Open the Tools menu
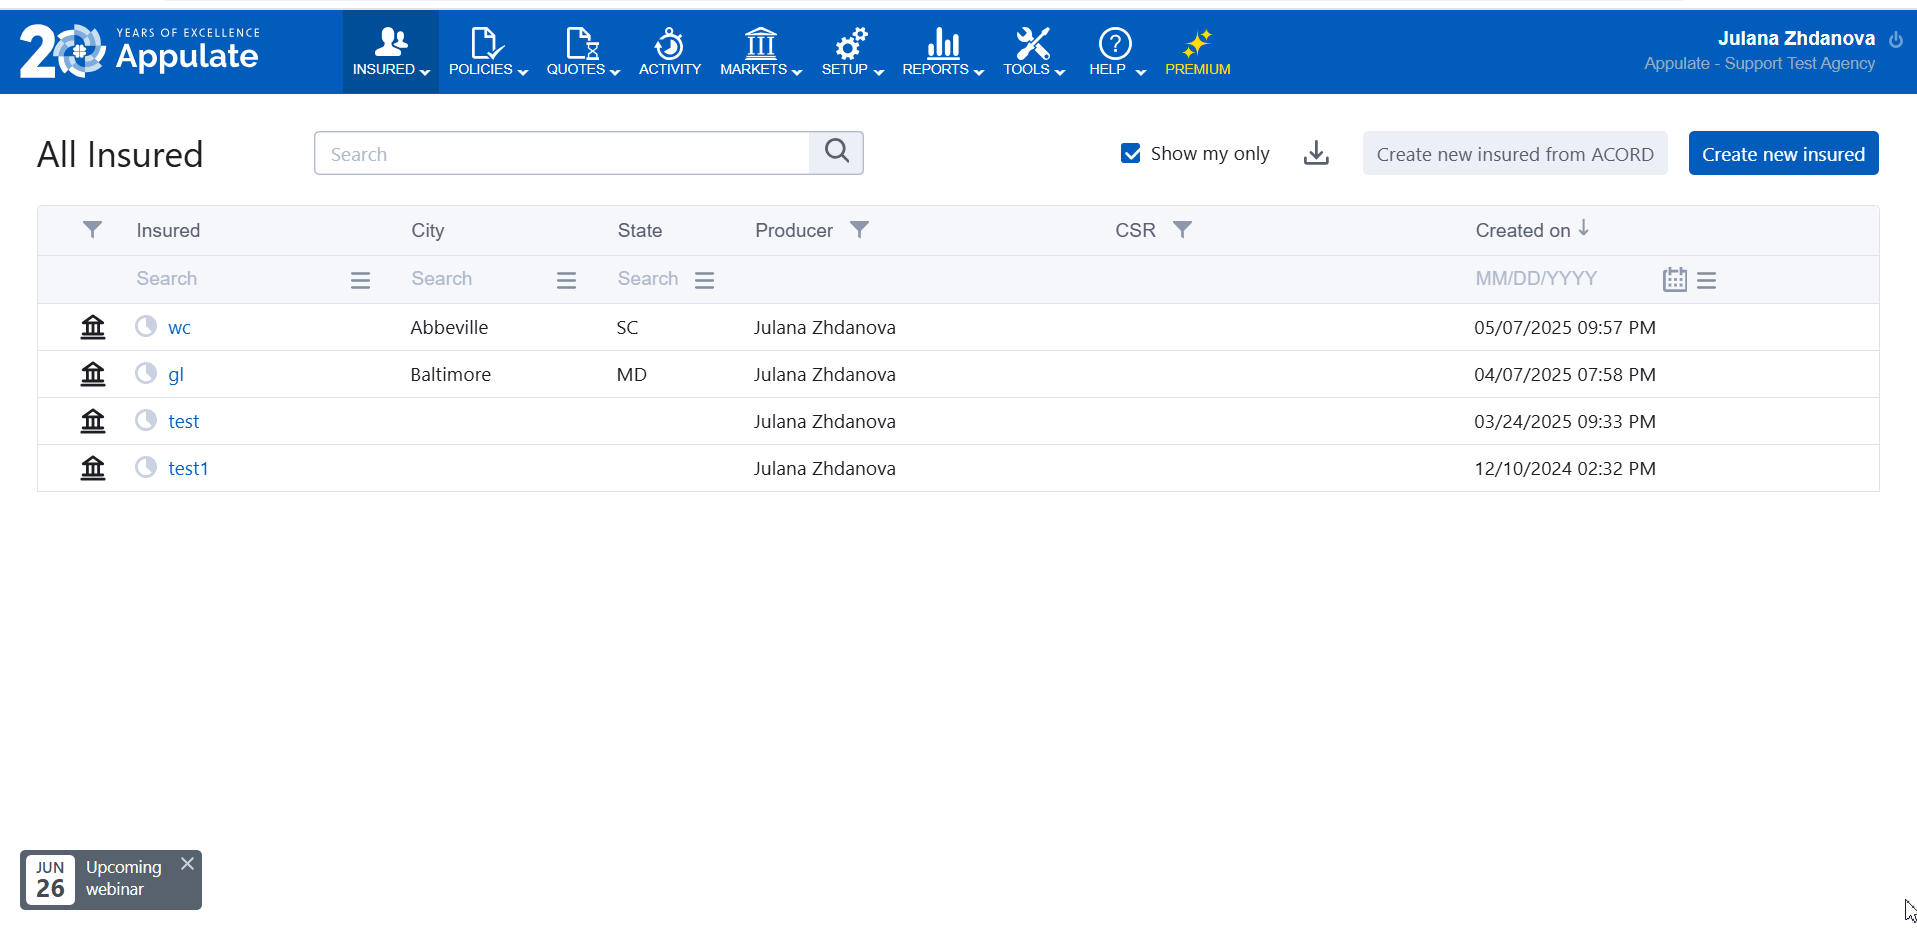 pos(1033,52)
